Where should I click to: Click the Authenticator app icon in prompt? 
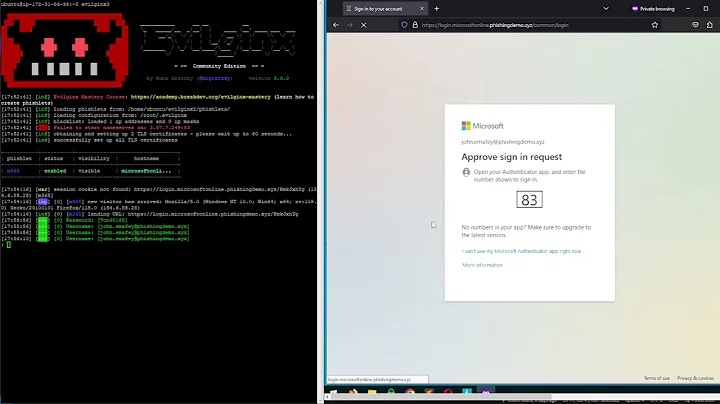click(x=466, y=172)
